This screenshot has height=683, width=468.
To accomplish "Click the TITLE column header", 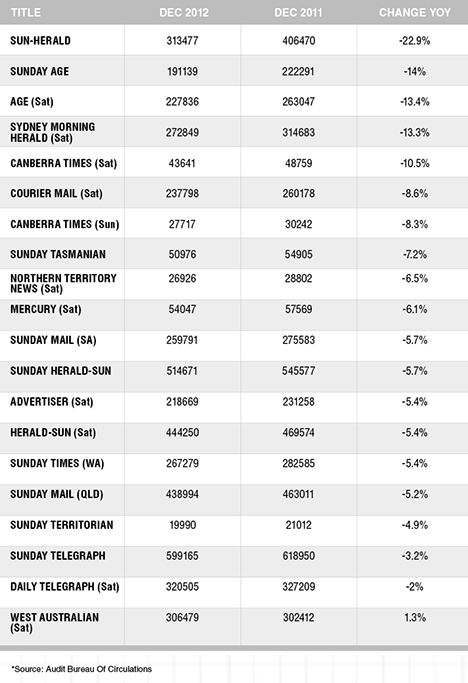I will point(26,12).
